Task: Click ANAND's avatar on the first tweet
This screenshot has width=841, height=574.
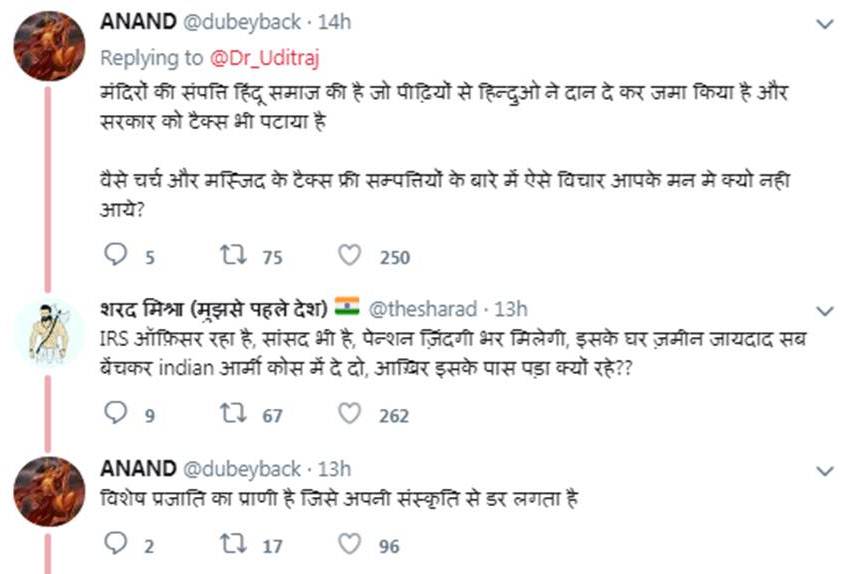Action: (49, 46)
